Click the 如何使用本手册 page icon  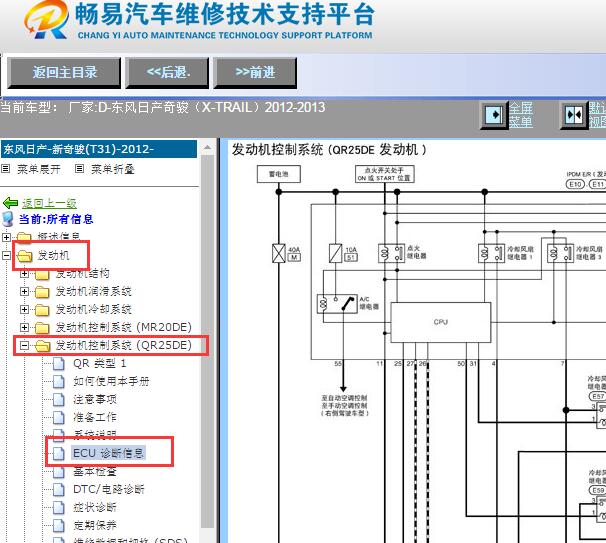click(x=59, y=382)
